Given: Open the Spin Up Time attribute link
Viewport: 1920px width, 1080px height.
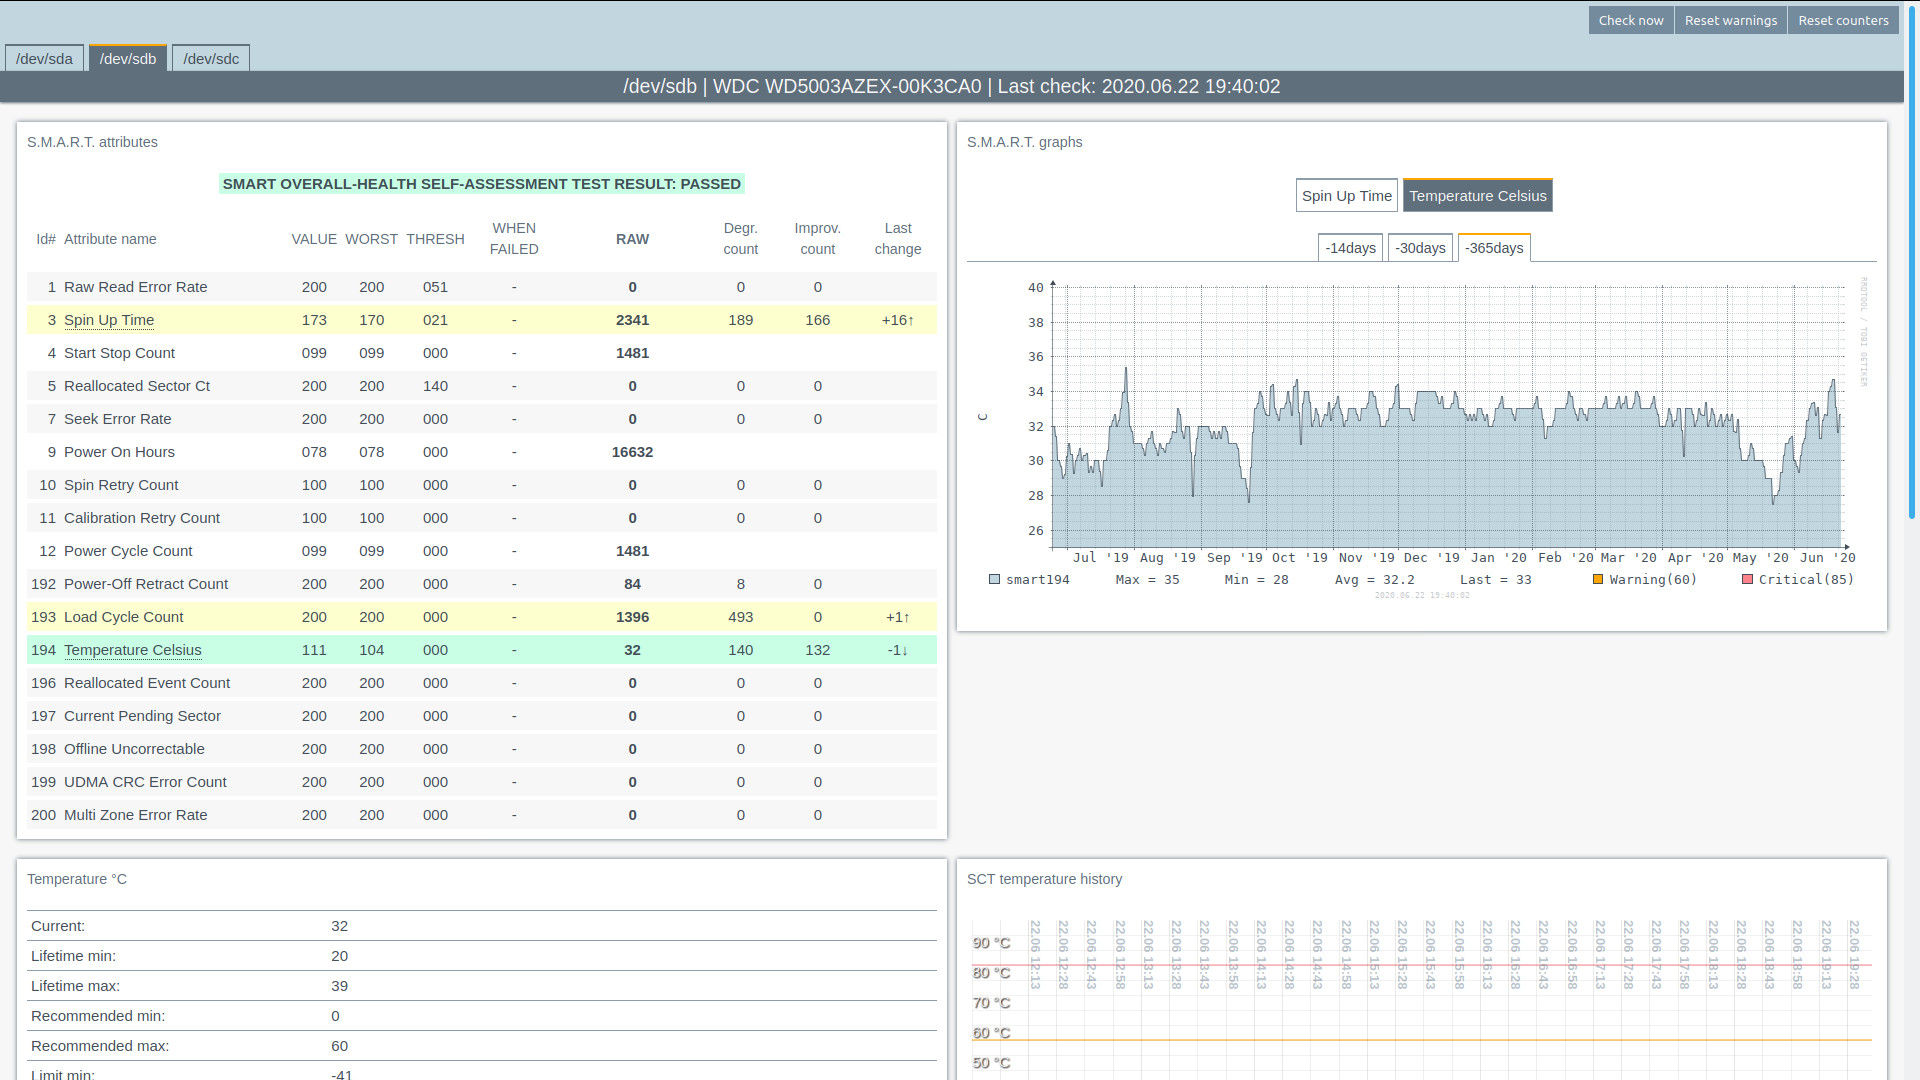Looking at the screenshot, I should (109, 320).
